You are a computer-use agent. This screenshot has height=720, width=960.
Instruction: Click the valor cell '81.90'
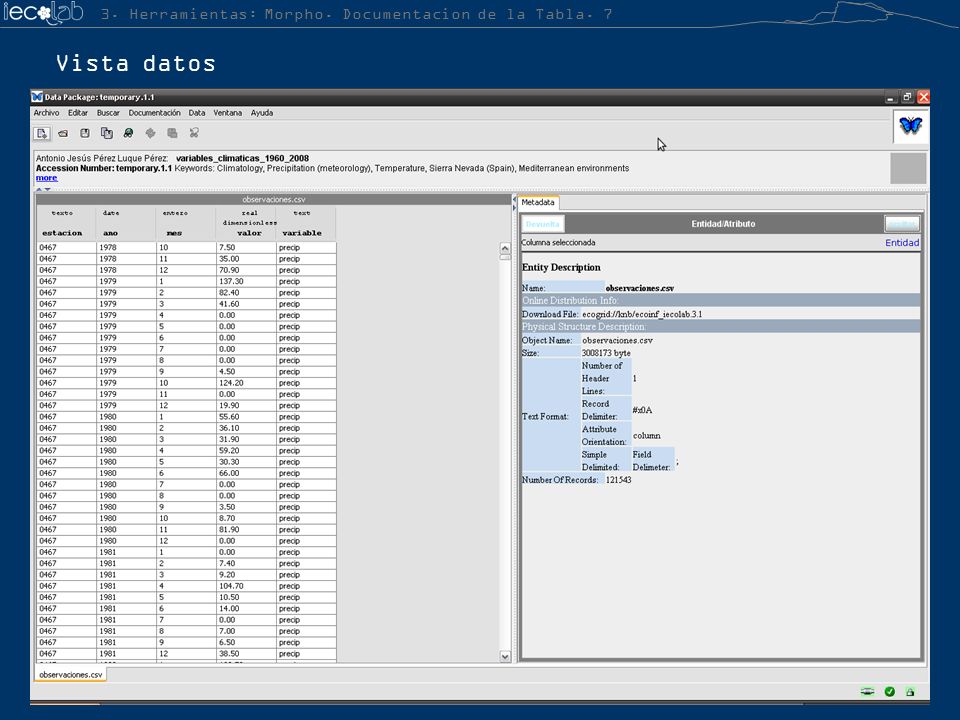246,530
